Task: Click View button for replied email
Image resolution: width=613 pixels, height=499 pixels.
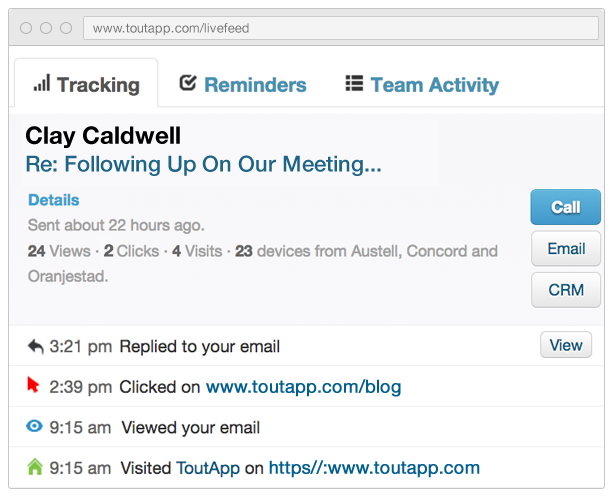Action: click(566, 345)
